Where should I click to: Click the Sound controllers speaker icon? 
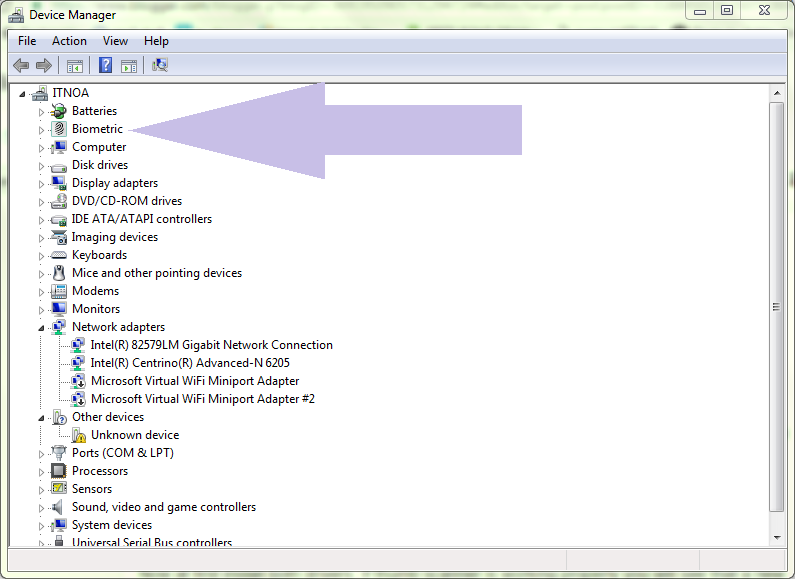point(59,507)
